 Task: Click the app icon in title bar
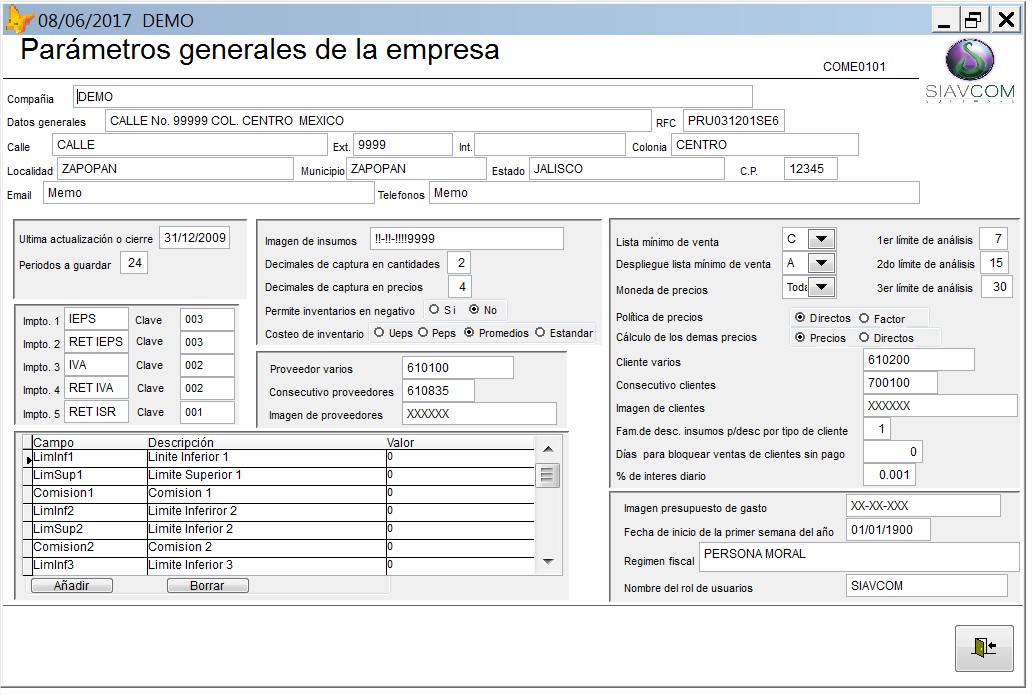19,20
